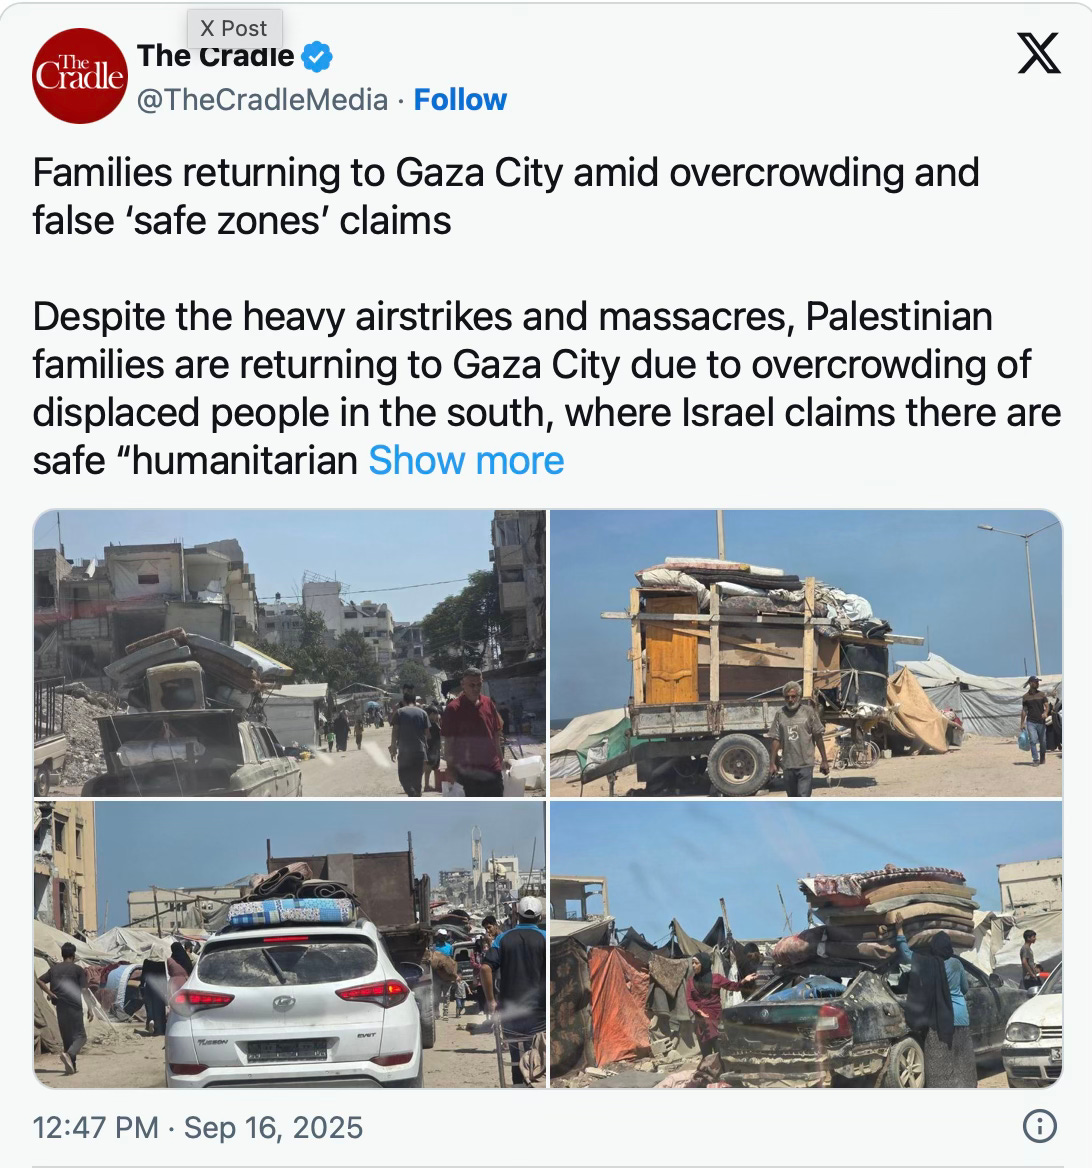Open the @TheCradleMedia handle link
The height and width of the screenshot is (1168, 1092).
pyautogui.click(x=262, y=99)
